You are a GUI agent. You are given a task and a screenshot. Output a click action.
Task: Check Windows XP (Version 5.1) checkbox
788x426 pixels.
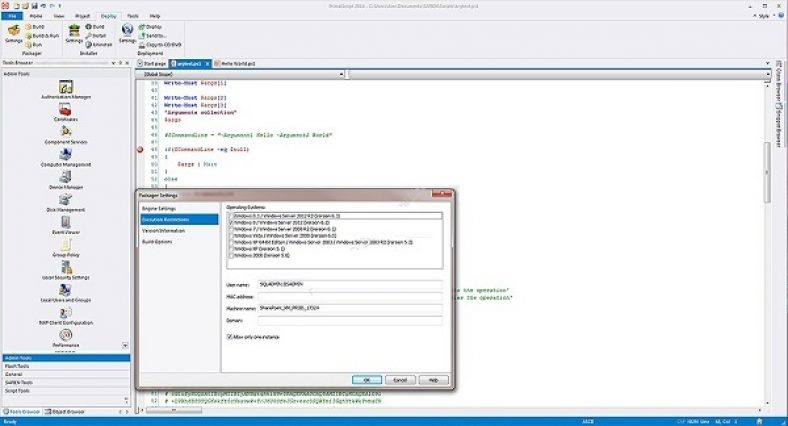pyautogui.click(x=231, y=248)
